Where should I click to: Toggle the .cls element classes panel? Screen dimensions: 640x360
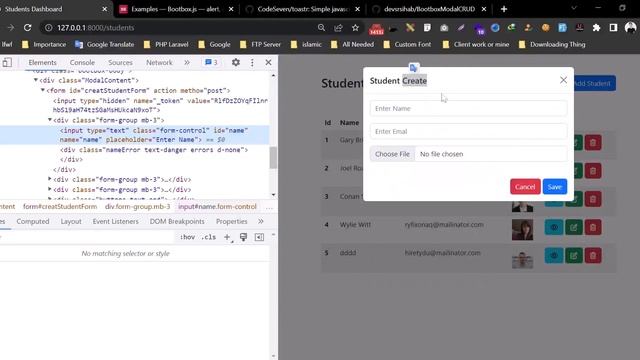pyautogui.click(x=209, y=237)
